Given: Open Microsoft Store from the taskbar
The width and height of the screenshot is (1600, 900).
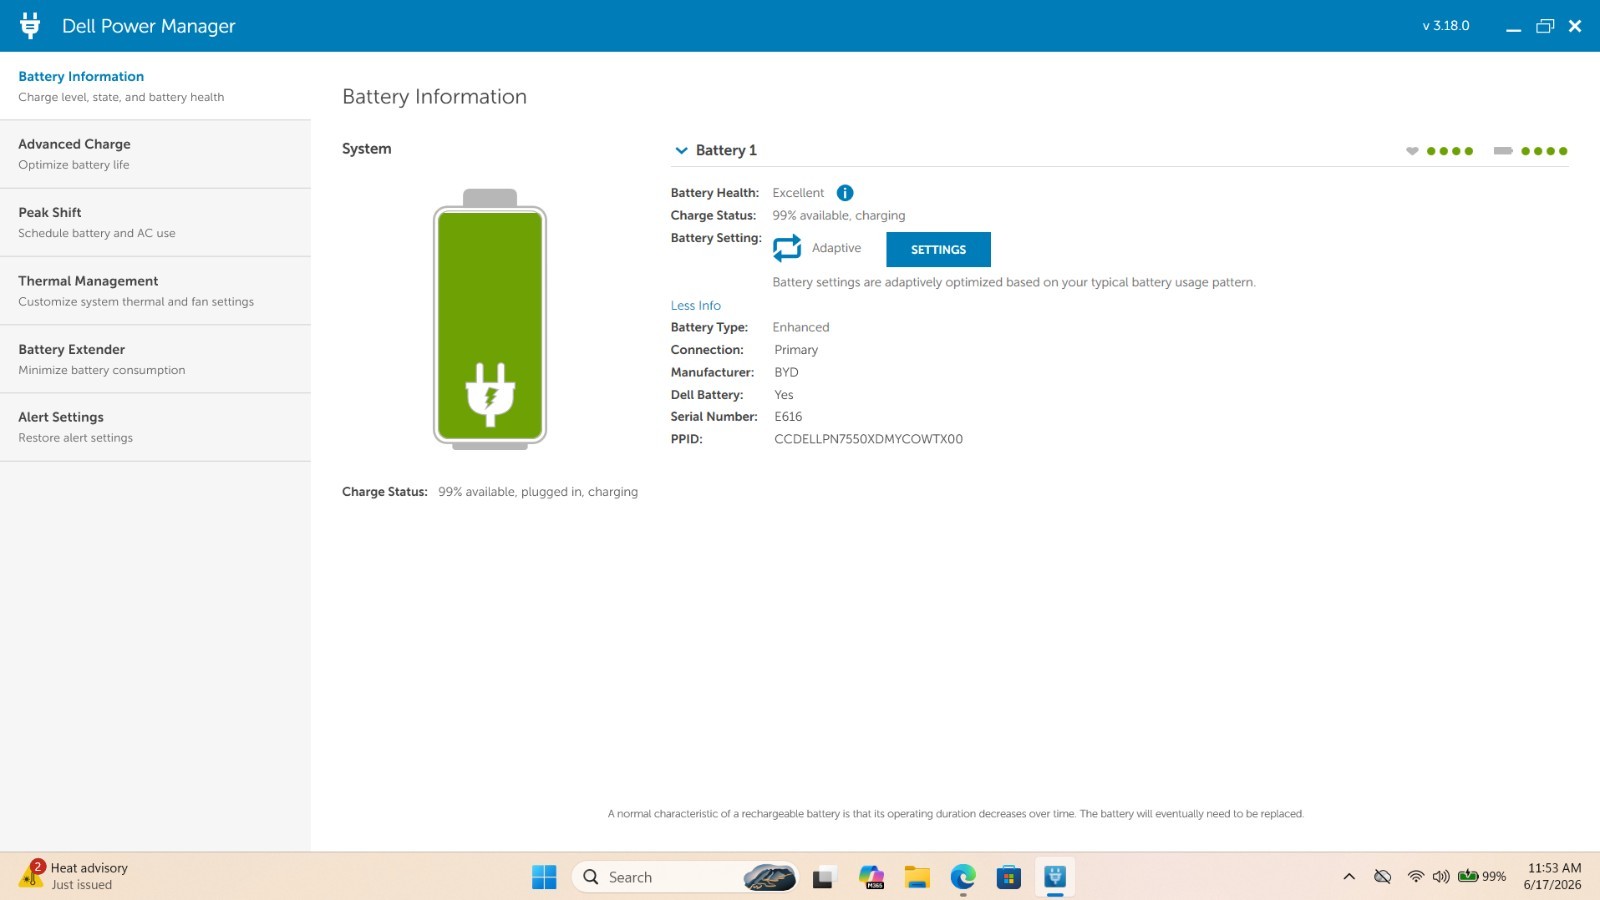Looking at the screenshot, I should pyautogui.click(x=1009, y=877).
